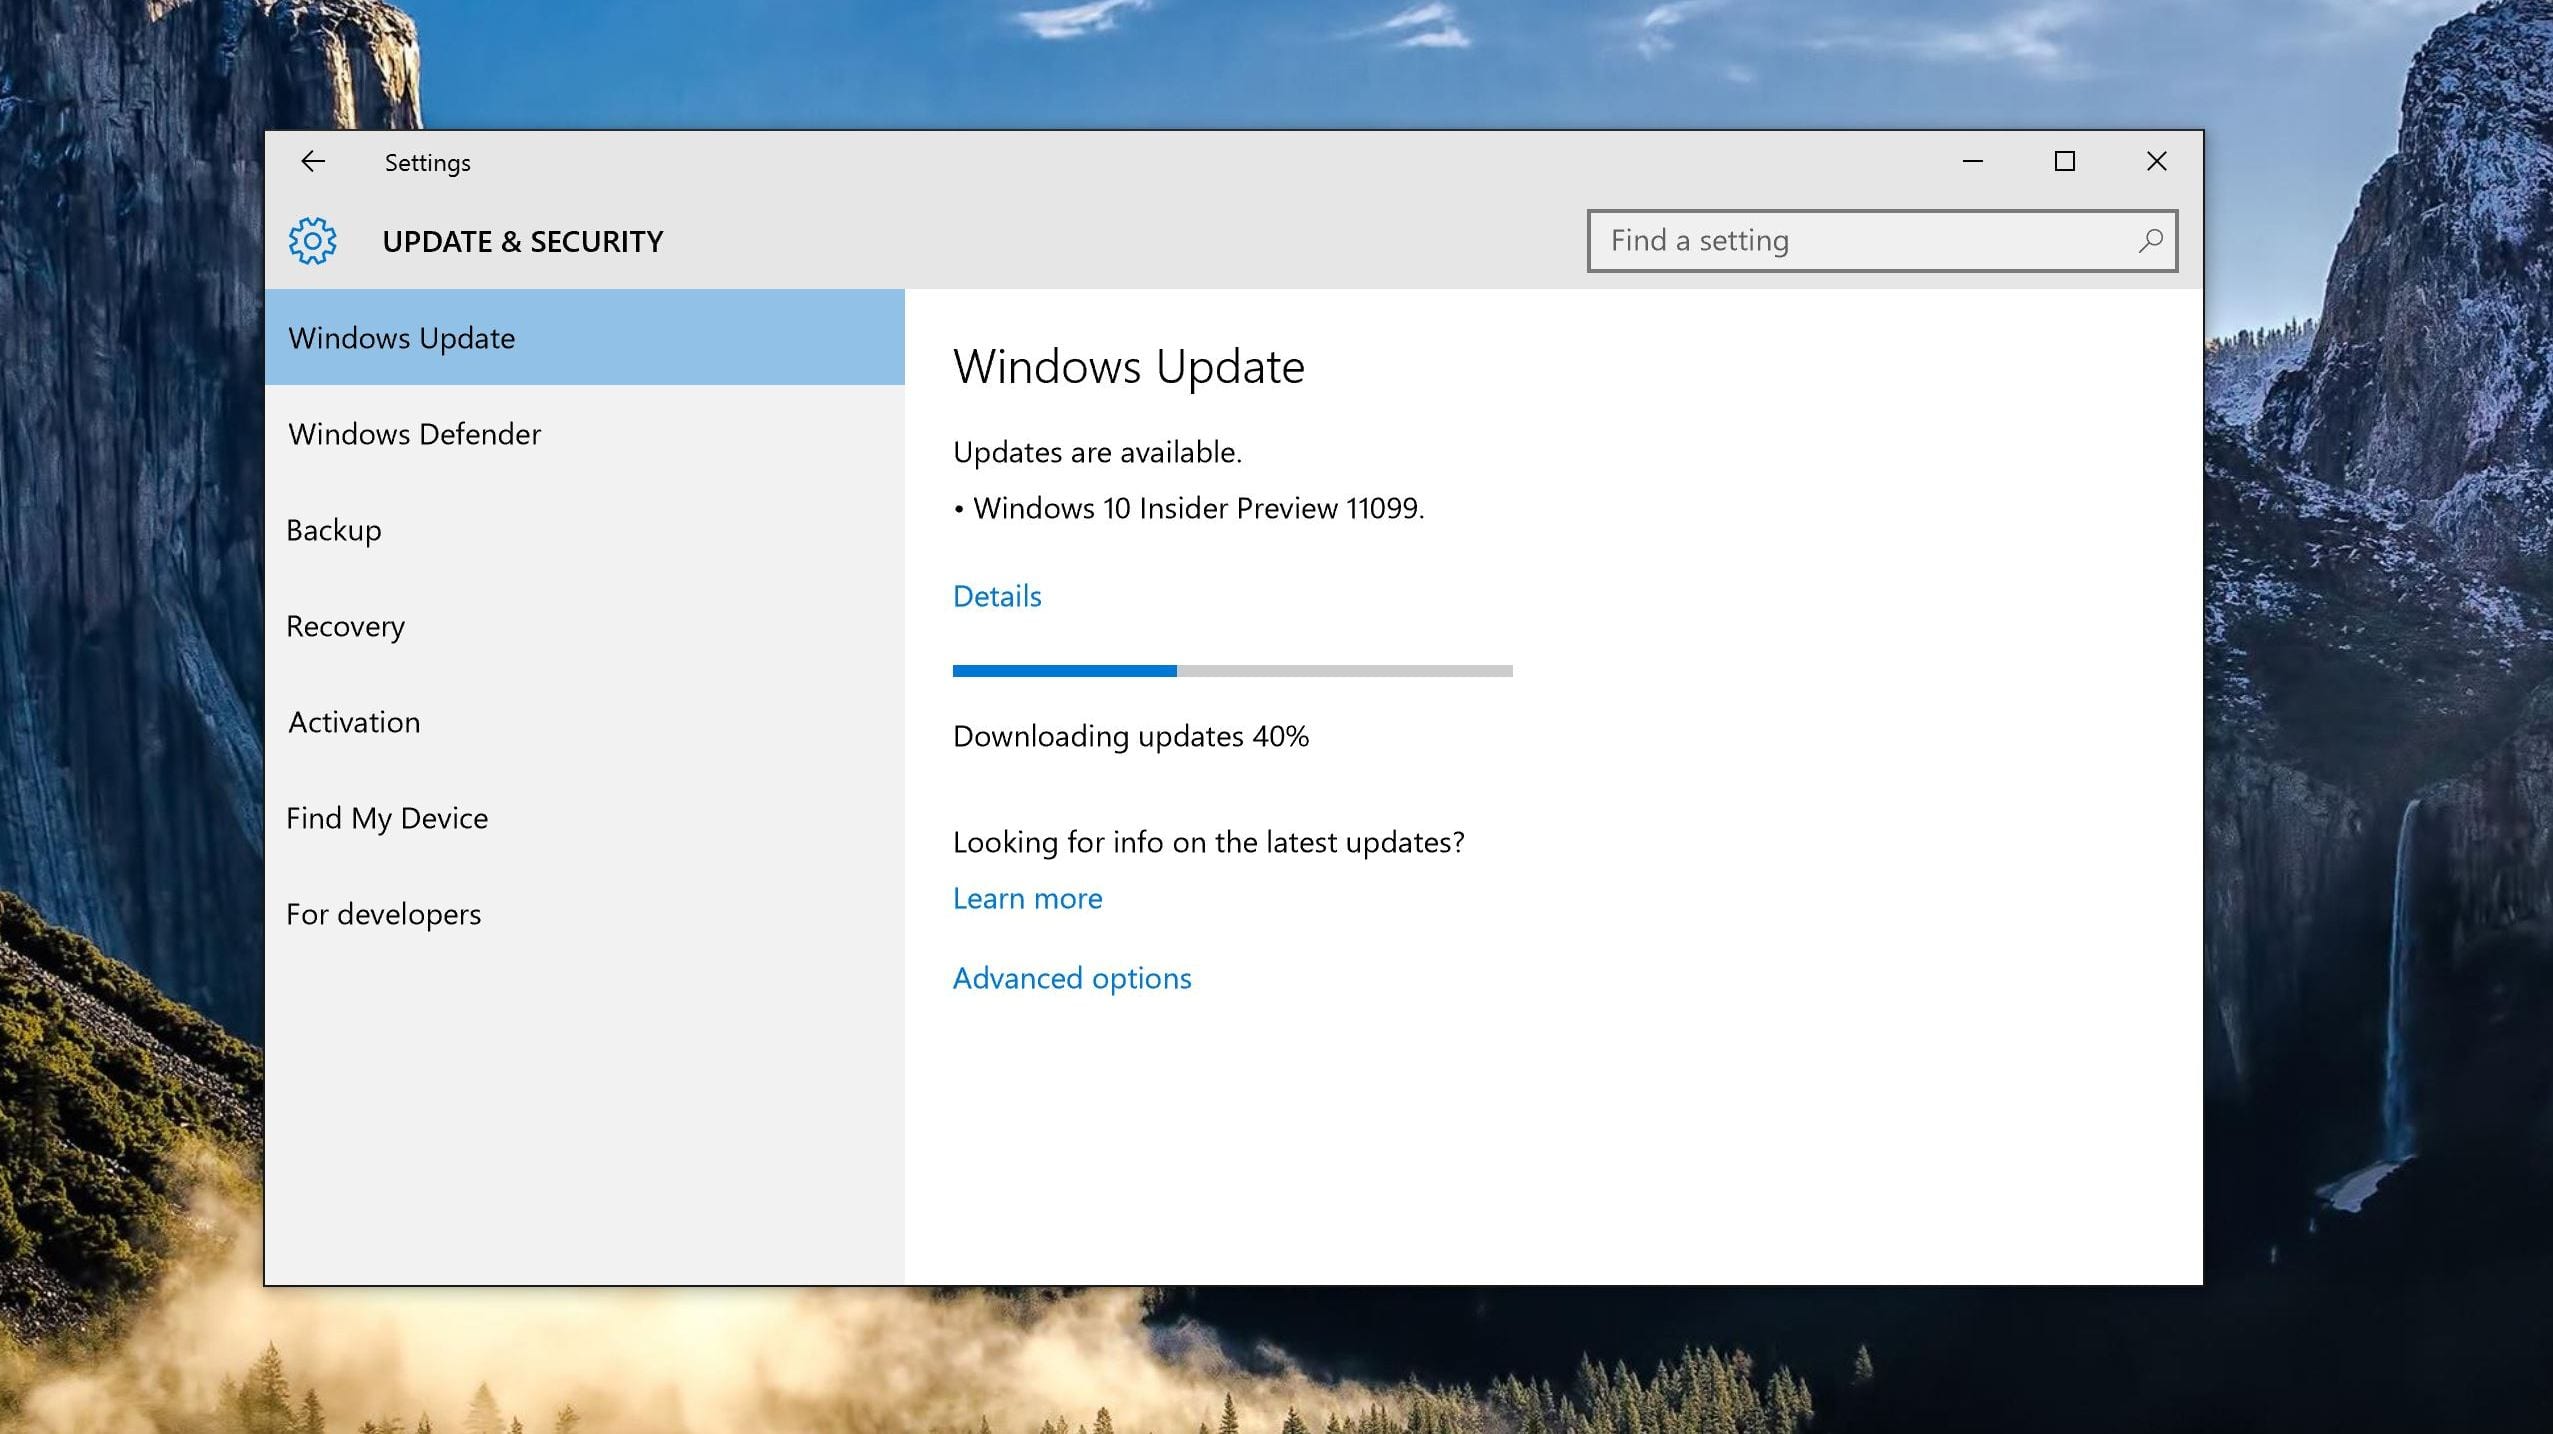This screenshot has height=1434, width=2553.
Task: Open the Windows Defender section
Action: coord(414,434)
